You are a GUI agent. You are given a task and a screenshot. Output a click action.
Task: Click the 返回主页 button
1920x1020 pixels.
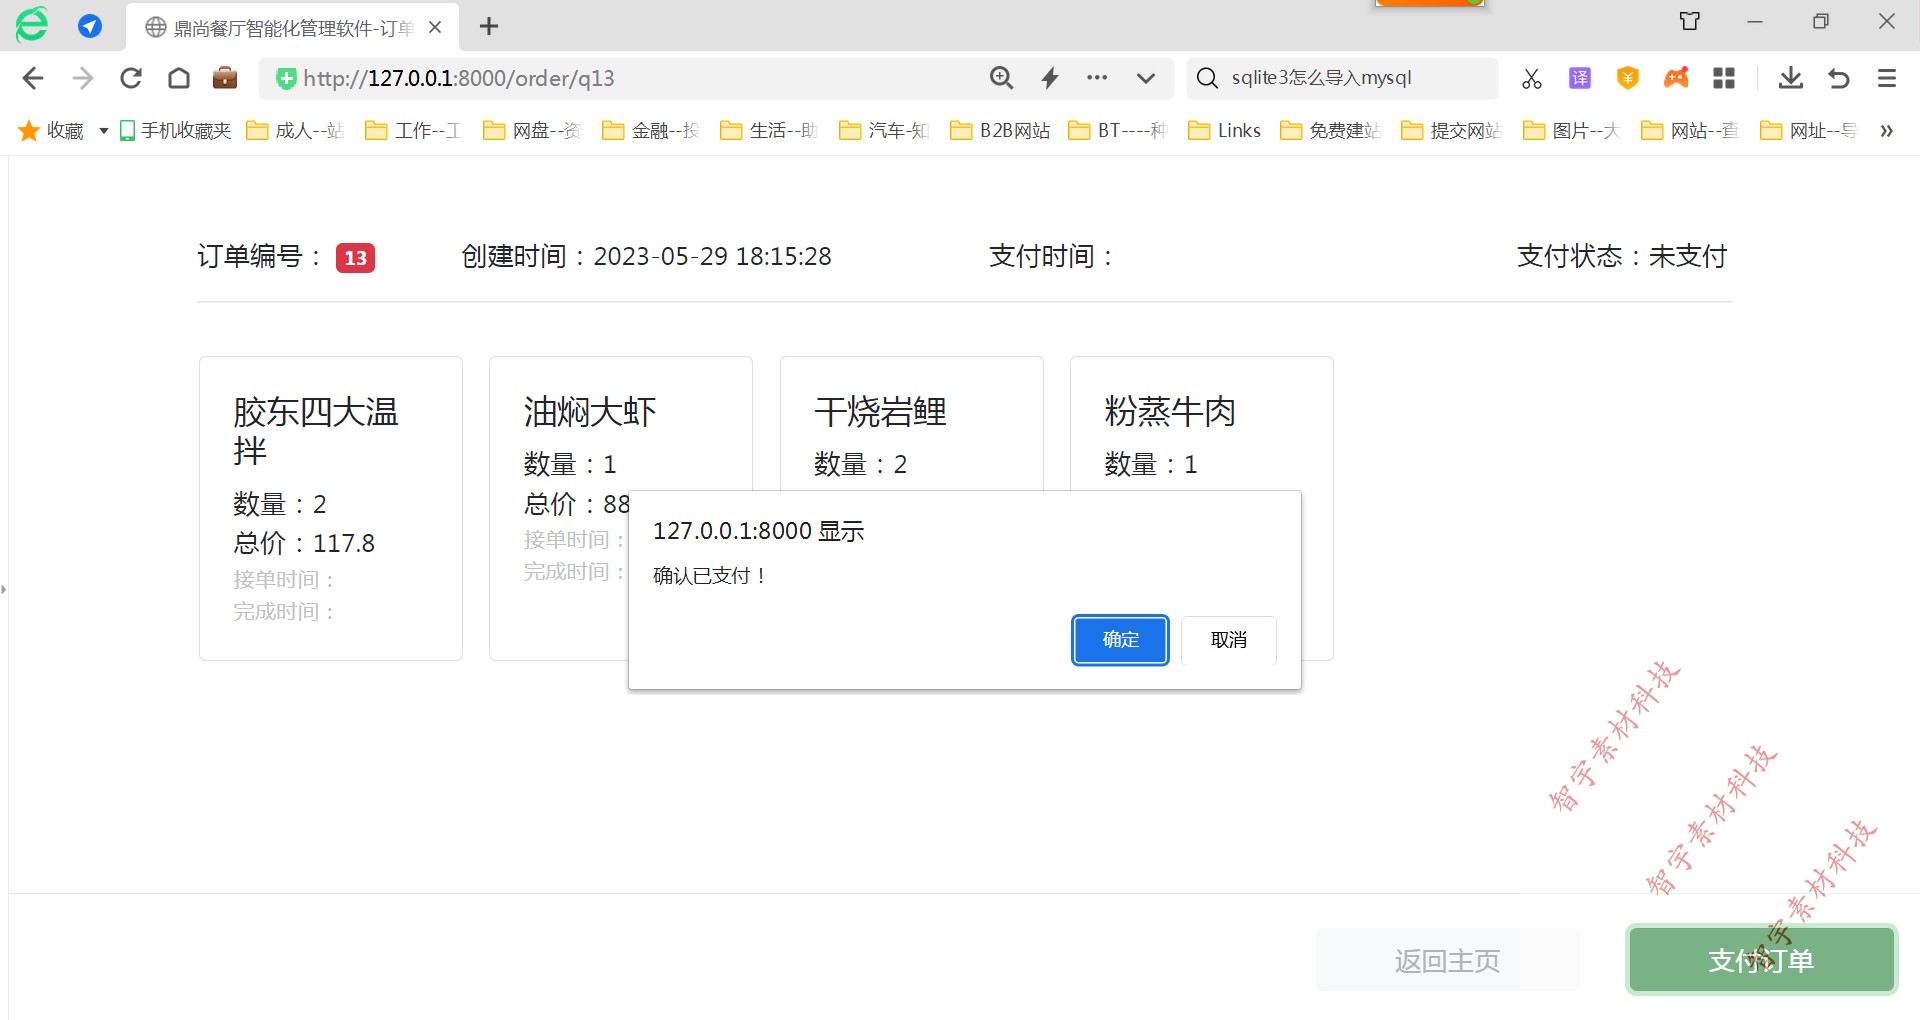coord(1447,960)
